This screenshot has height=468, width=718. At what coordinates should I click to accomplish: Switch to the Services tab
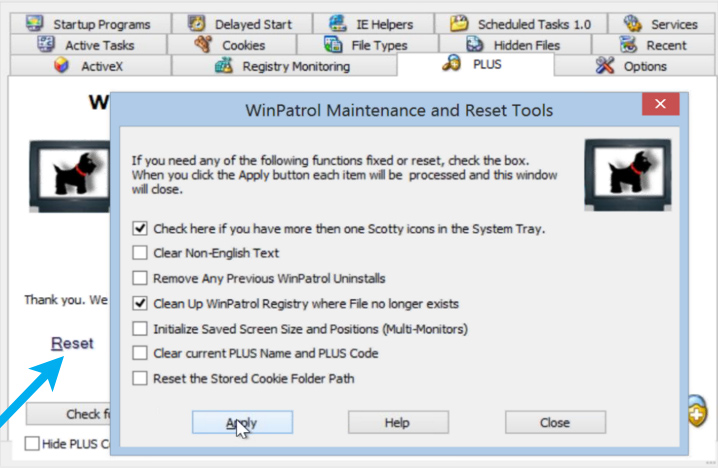coord(662,23)
